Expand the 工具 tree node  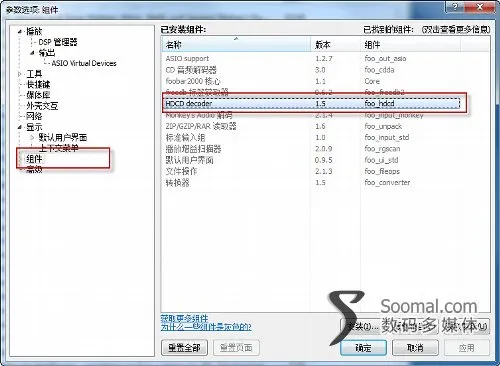20,74
